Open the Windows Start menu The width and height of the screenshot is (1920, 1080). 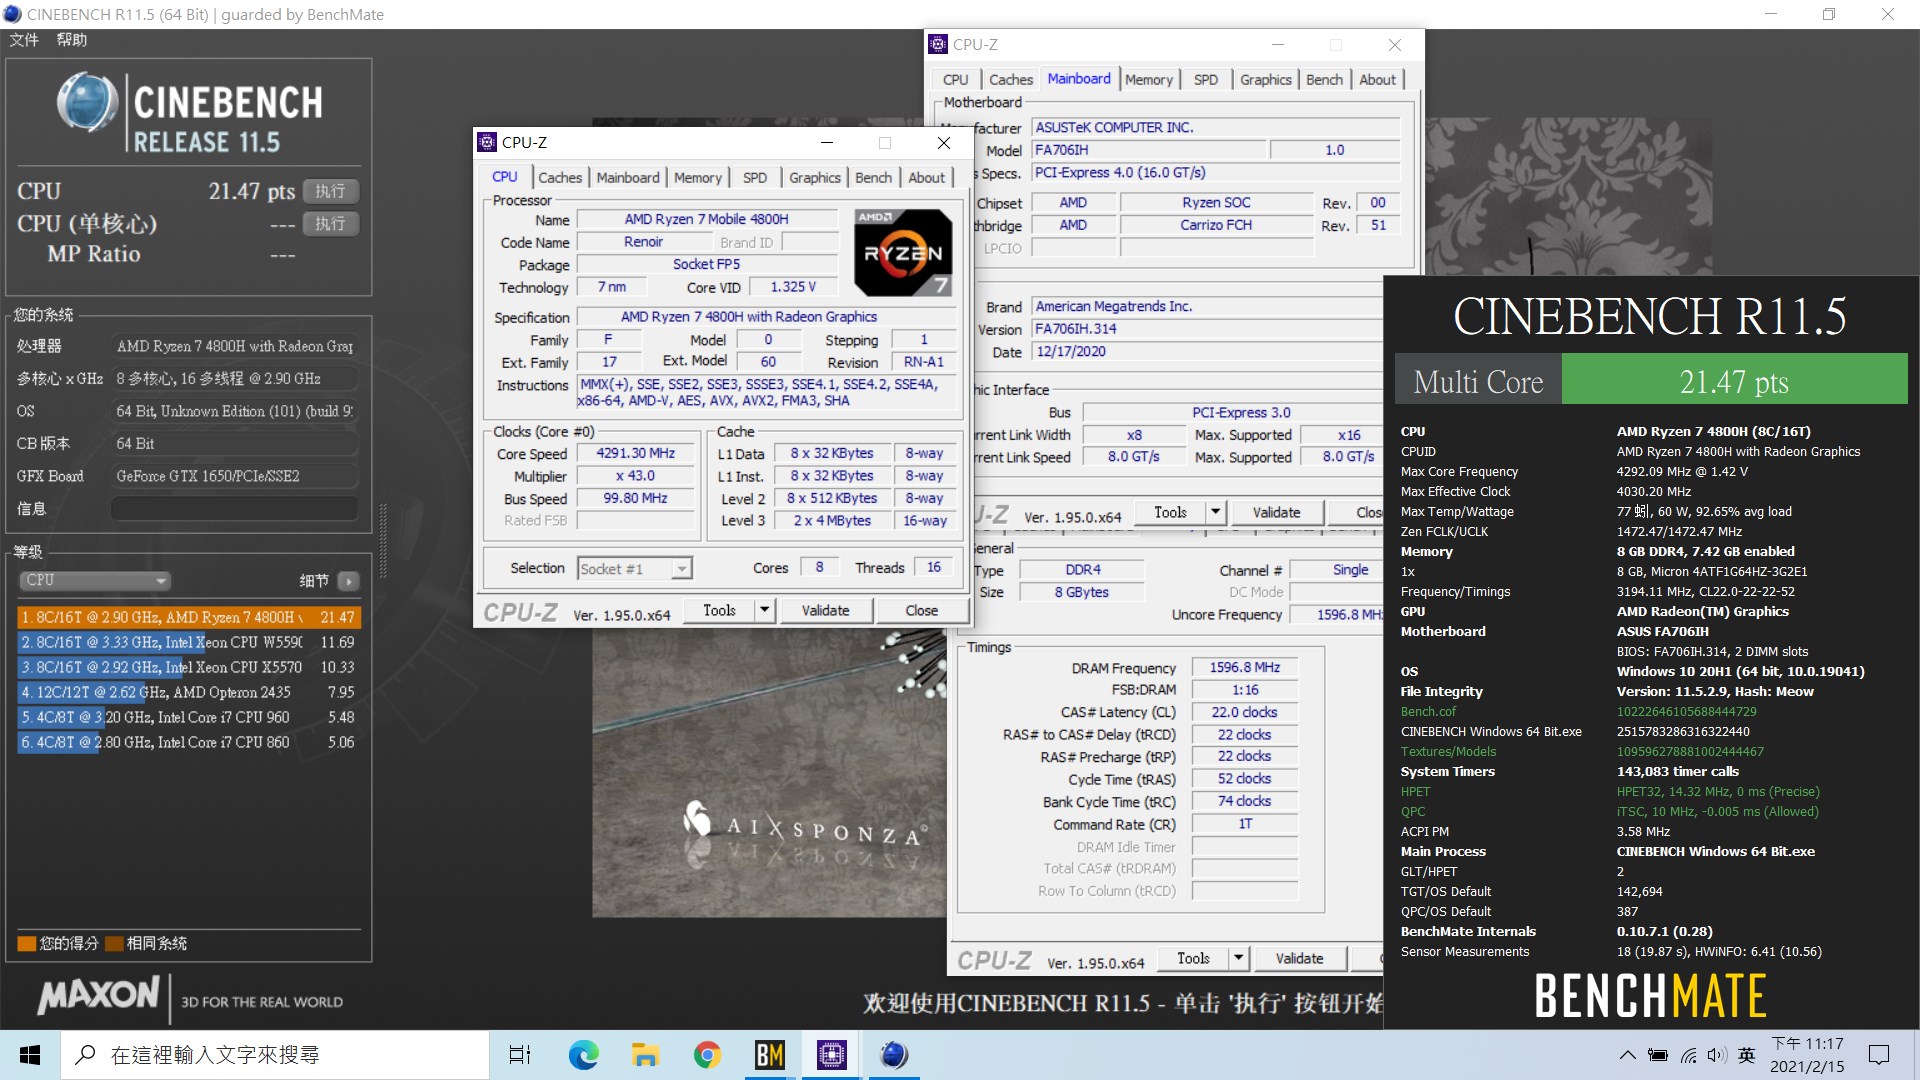click(x=30, y=1055)
